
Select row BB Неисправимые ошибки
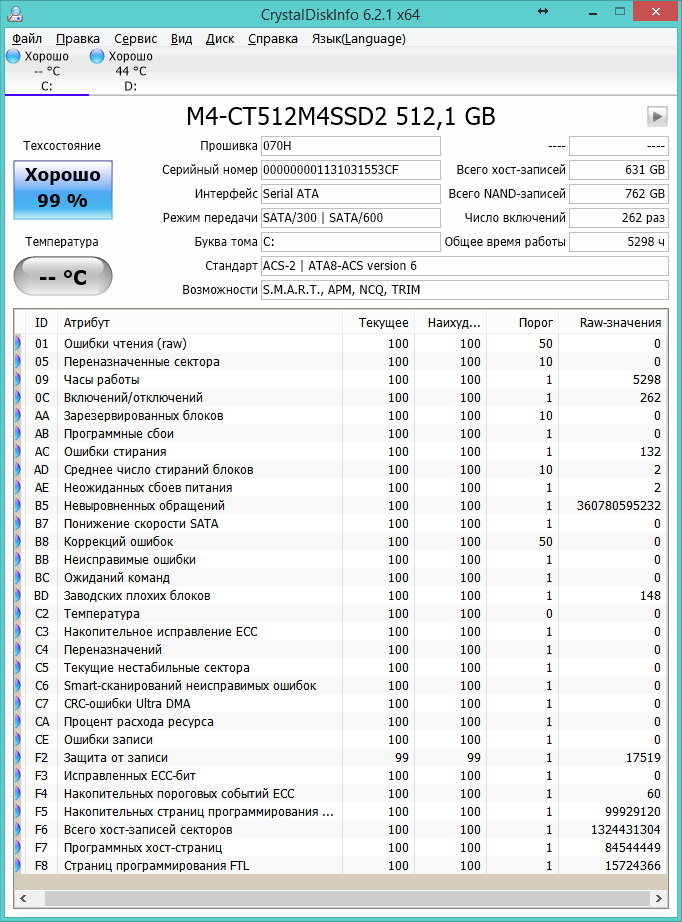click(341, 560)
